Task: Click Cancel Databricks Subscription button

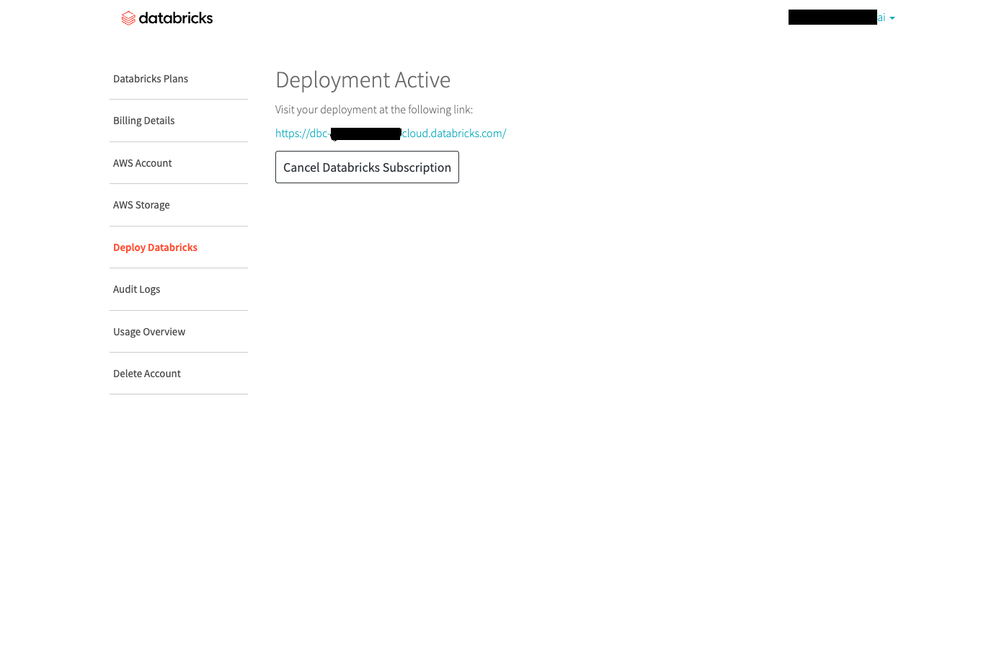Action: [x=367, y=167]
